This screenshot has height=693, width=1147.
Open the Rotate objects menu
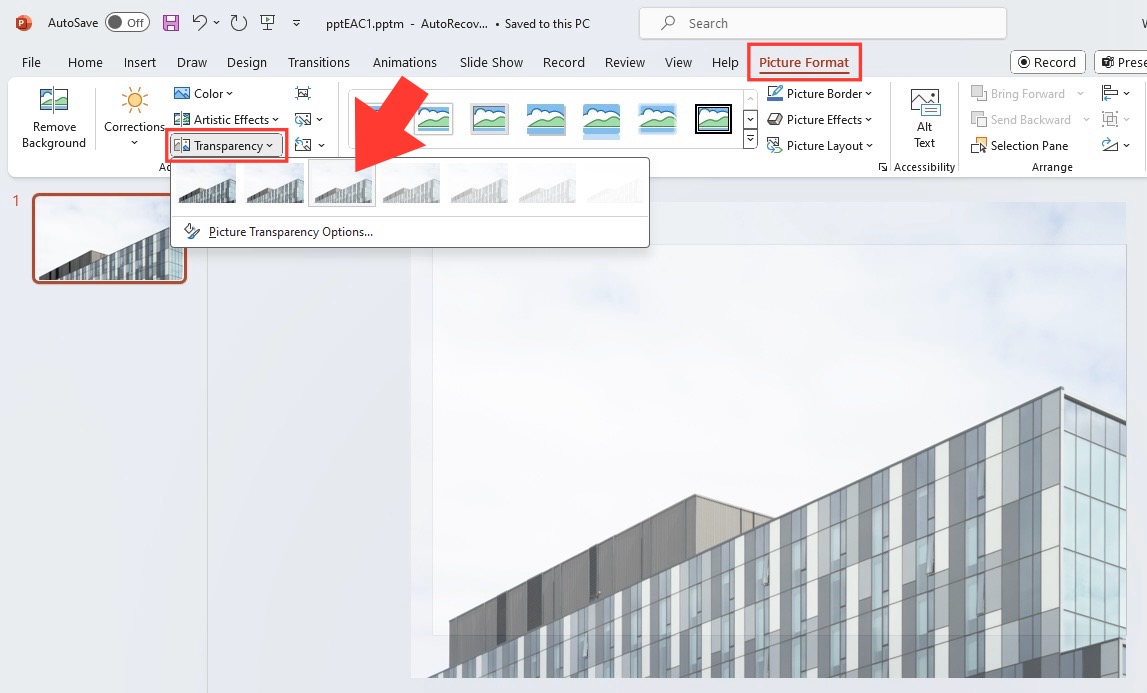[1116, 146]
